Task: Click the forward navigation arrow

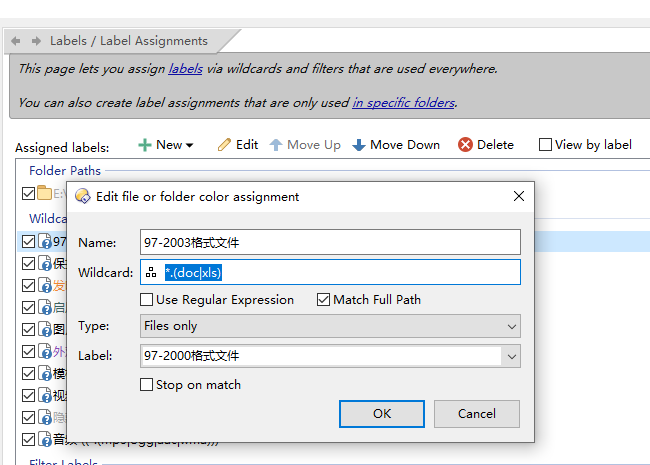Action: pyautogui.click(x=36, y=41)
